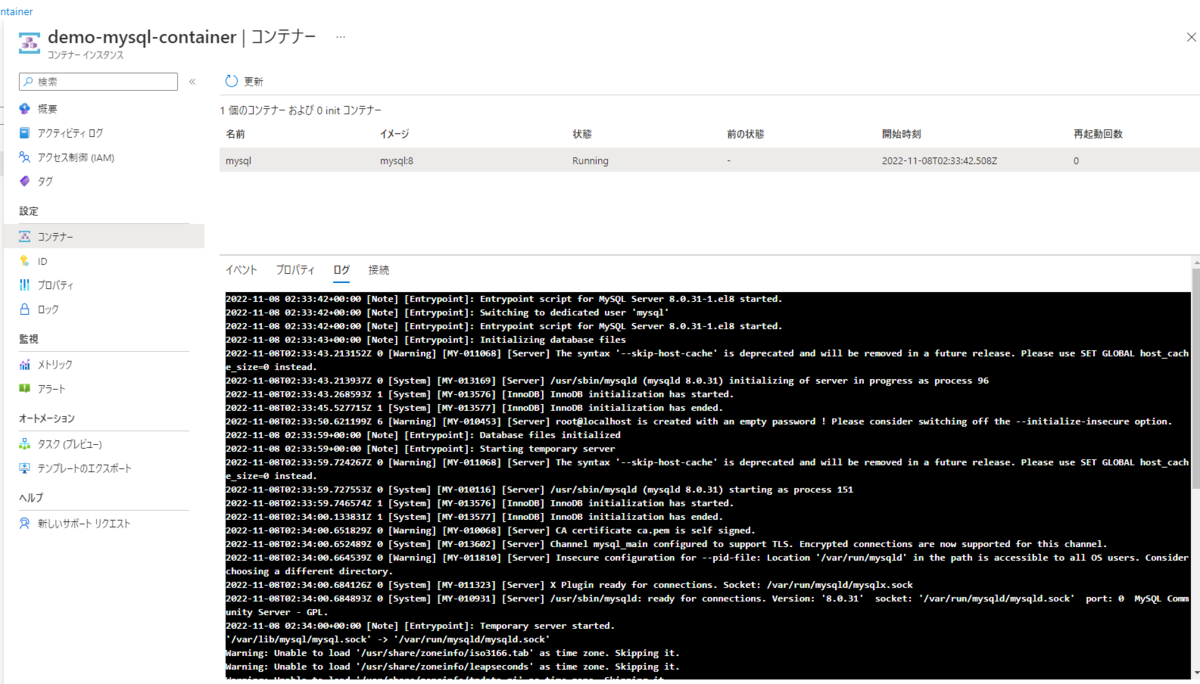Switch to the プロパティ tab
Screen dimensions: 1200x684
295,270
